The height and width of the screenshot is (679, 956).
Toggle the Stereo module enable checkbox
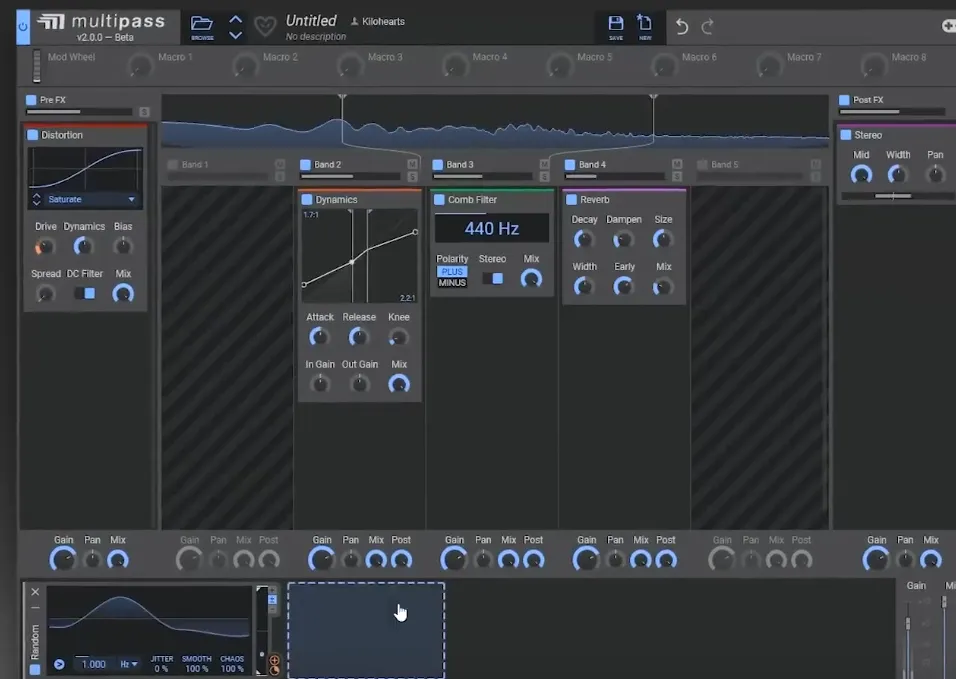[x=846, y=135]
